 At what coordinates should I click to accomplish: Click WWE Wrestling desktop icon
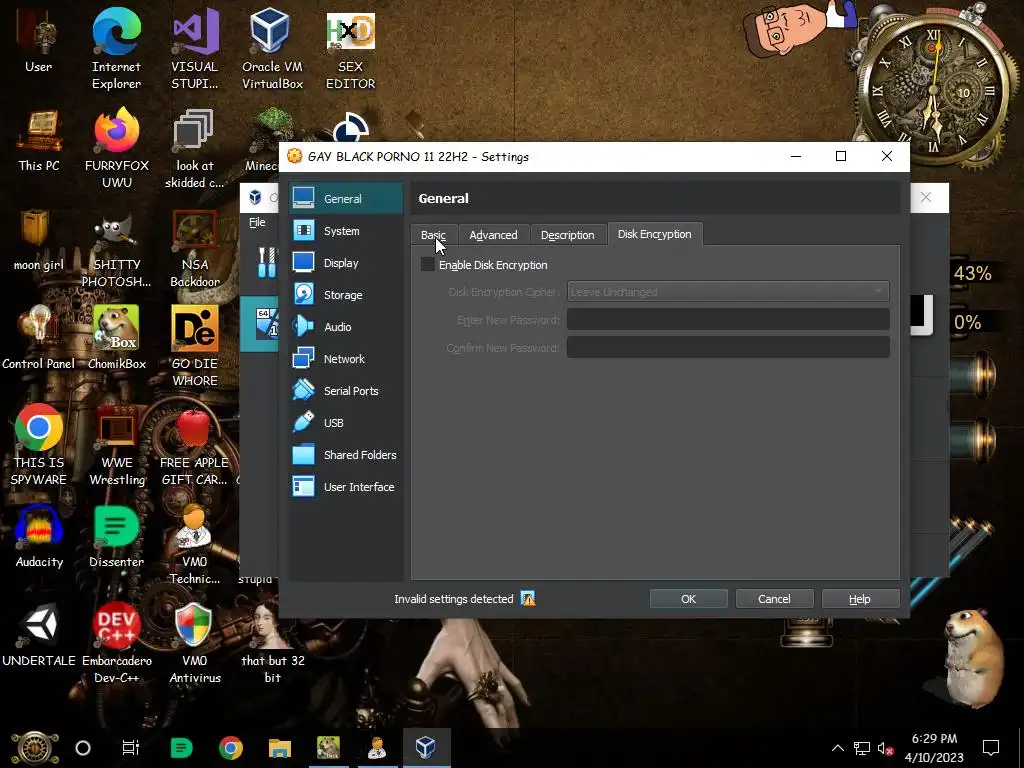click(116, 445)
